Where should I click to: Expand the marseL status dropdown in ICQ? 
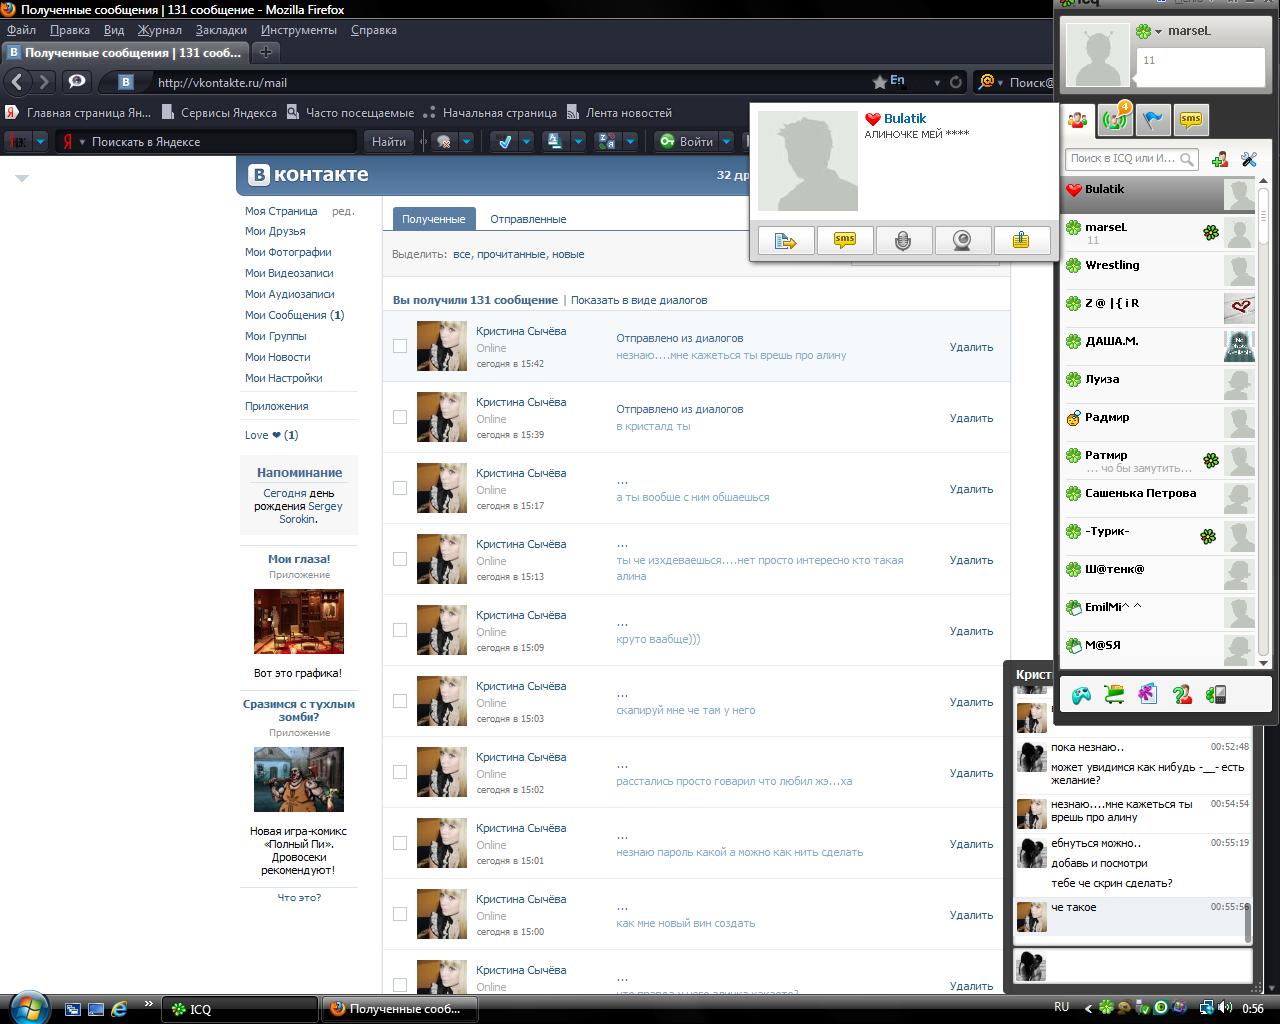[x=1158, y=32]
